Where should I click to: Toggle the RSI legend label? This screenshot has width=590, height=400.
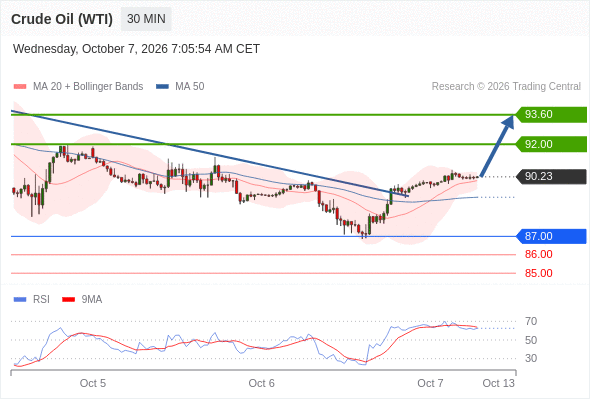[41, 300]
